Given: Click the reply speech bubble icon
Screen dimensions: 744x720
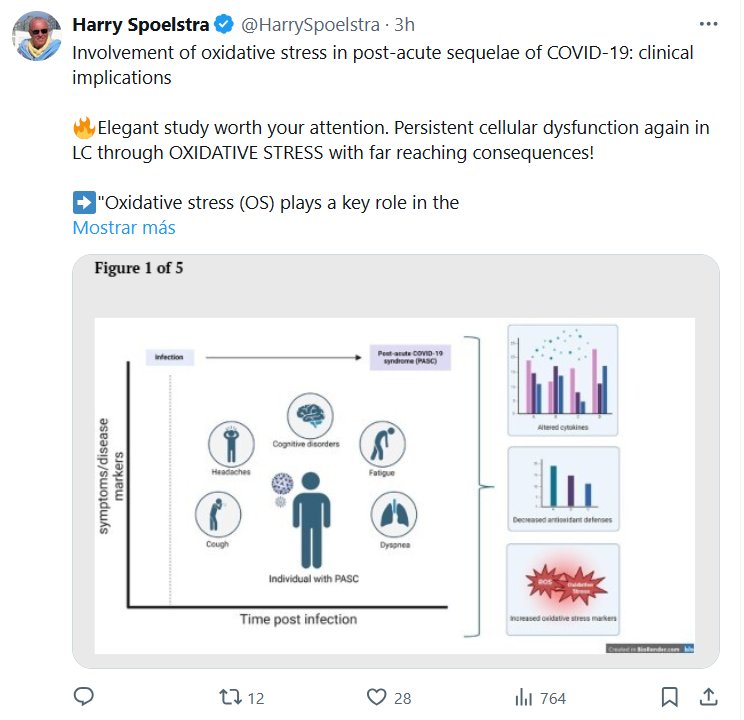Looking at the screenshot, I should pos(85,697).
